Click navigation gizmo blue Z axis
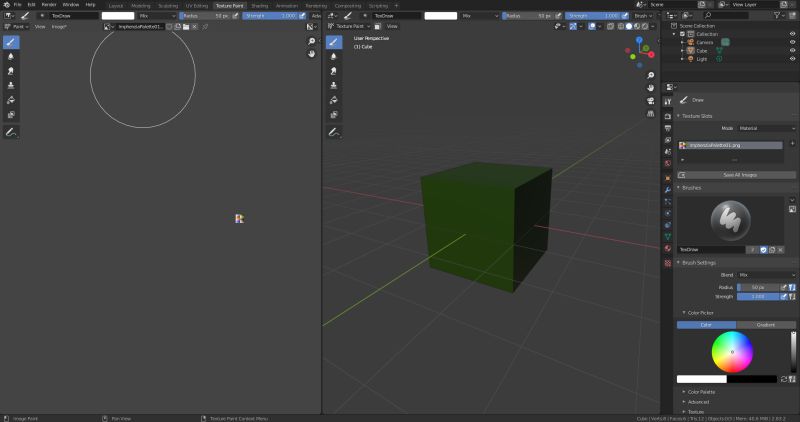The width and height of the screenshot is (800, 422). pos(639,40)
